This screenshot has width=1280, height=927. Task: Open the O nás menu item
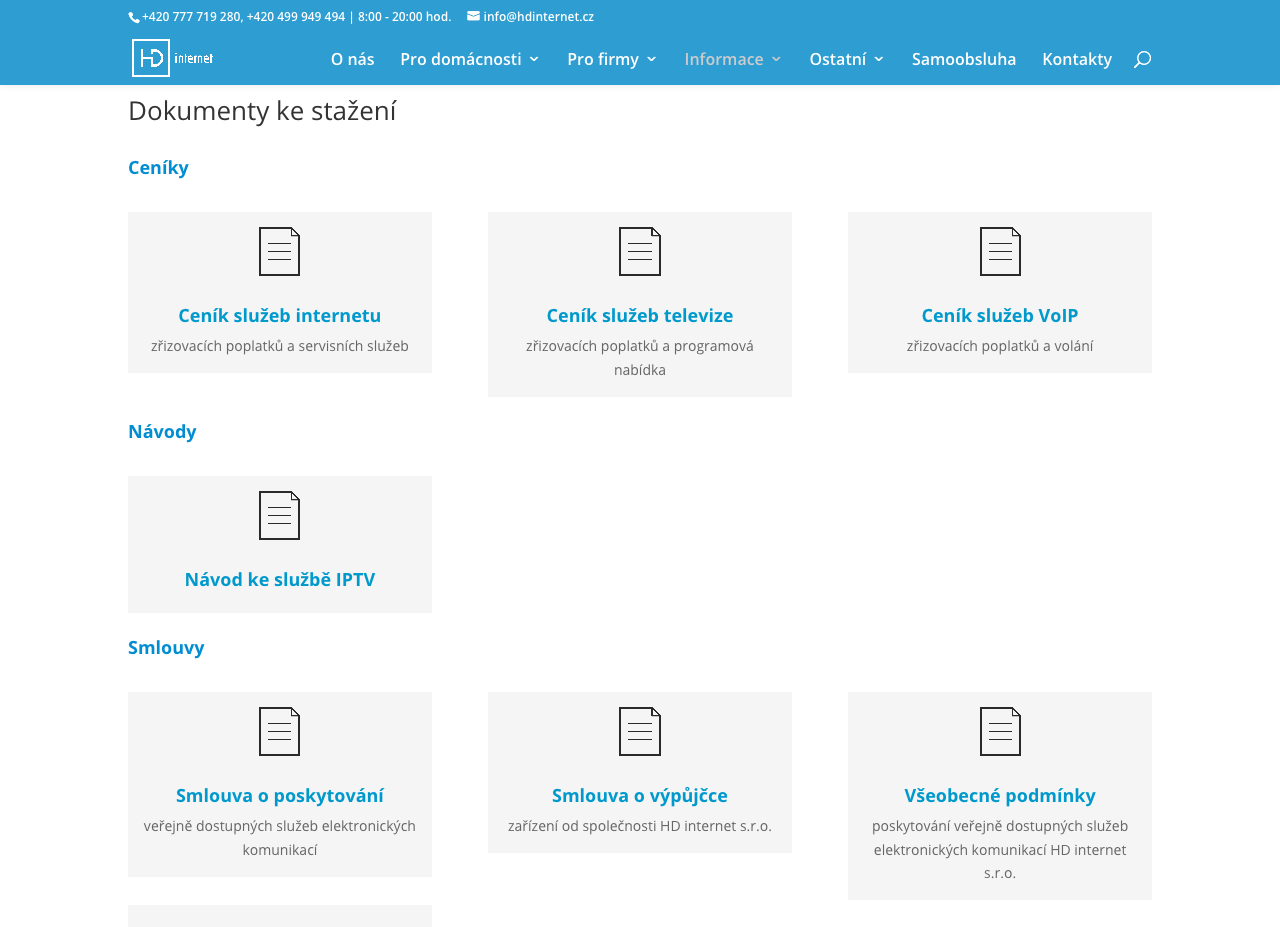(x=352, y=59)
